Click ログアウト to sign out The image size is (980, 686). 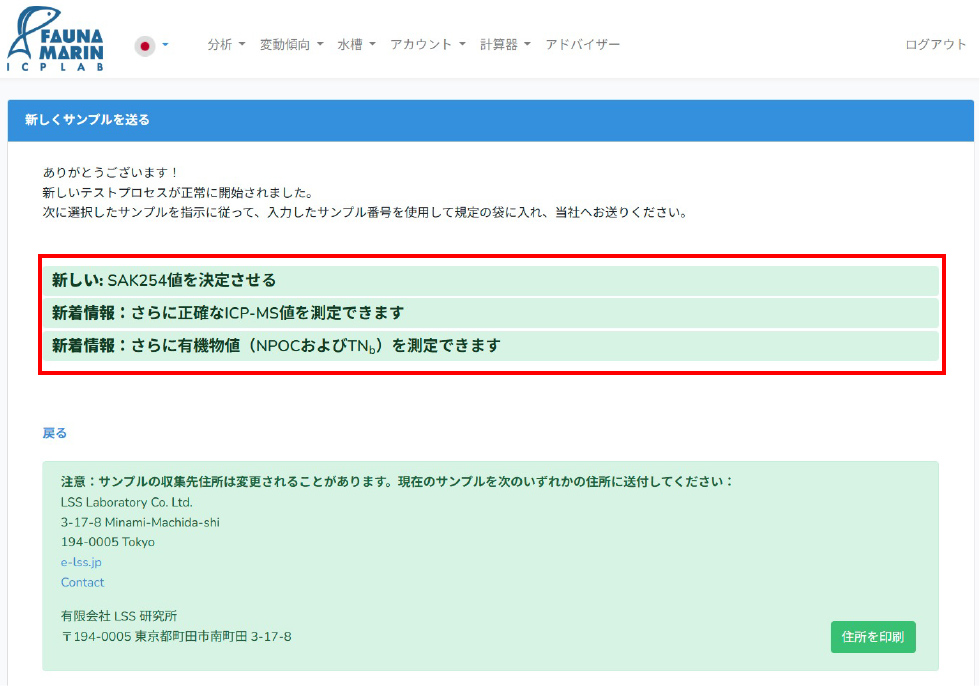click(935, 45)
